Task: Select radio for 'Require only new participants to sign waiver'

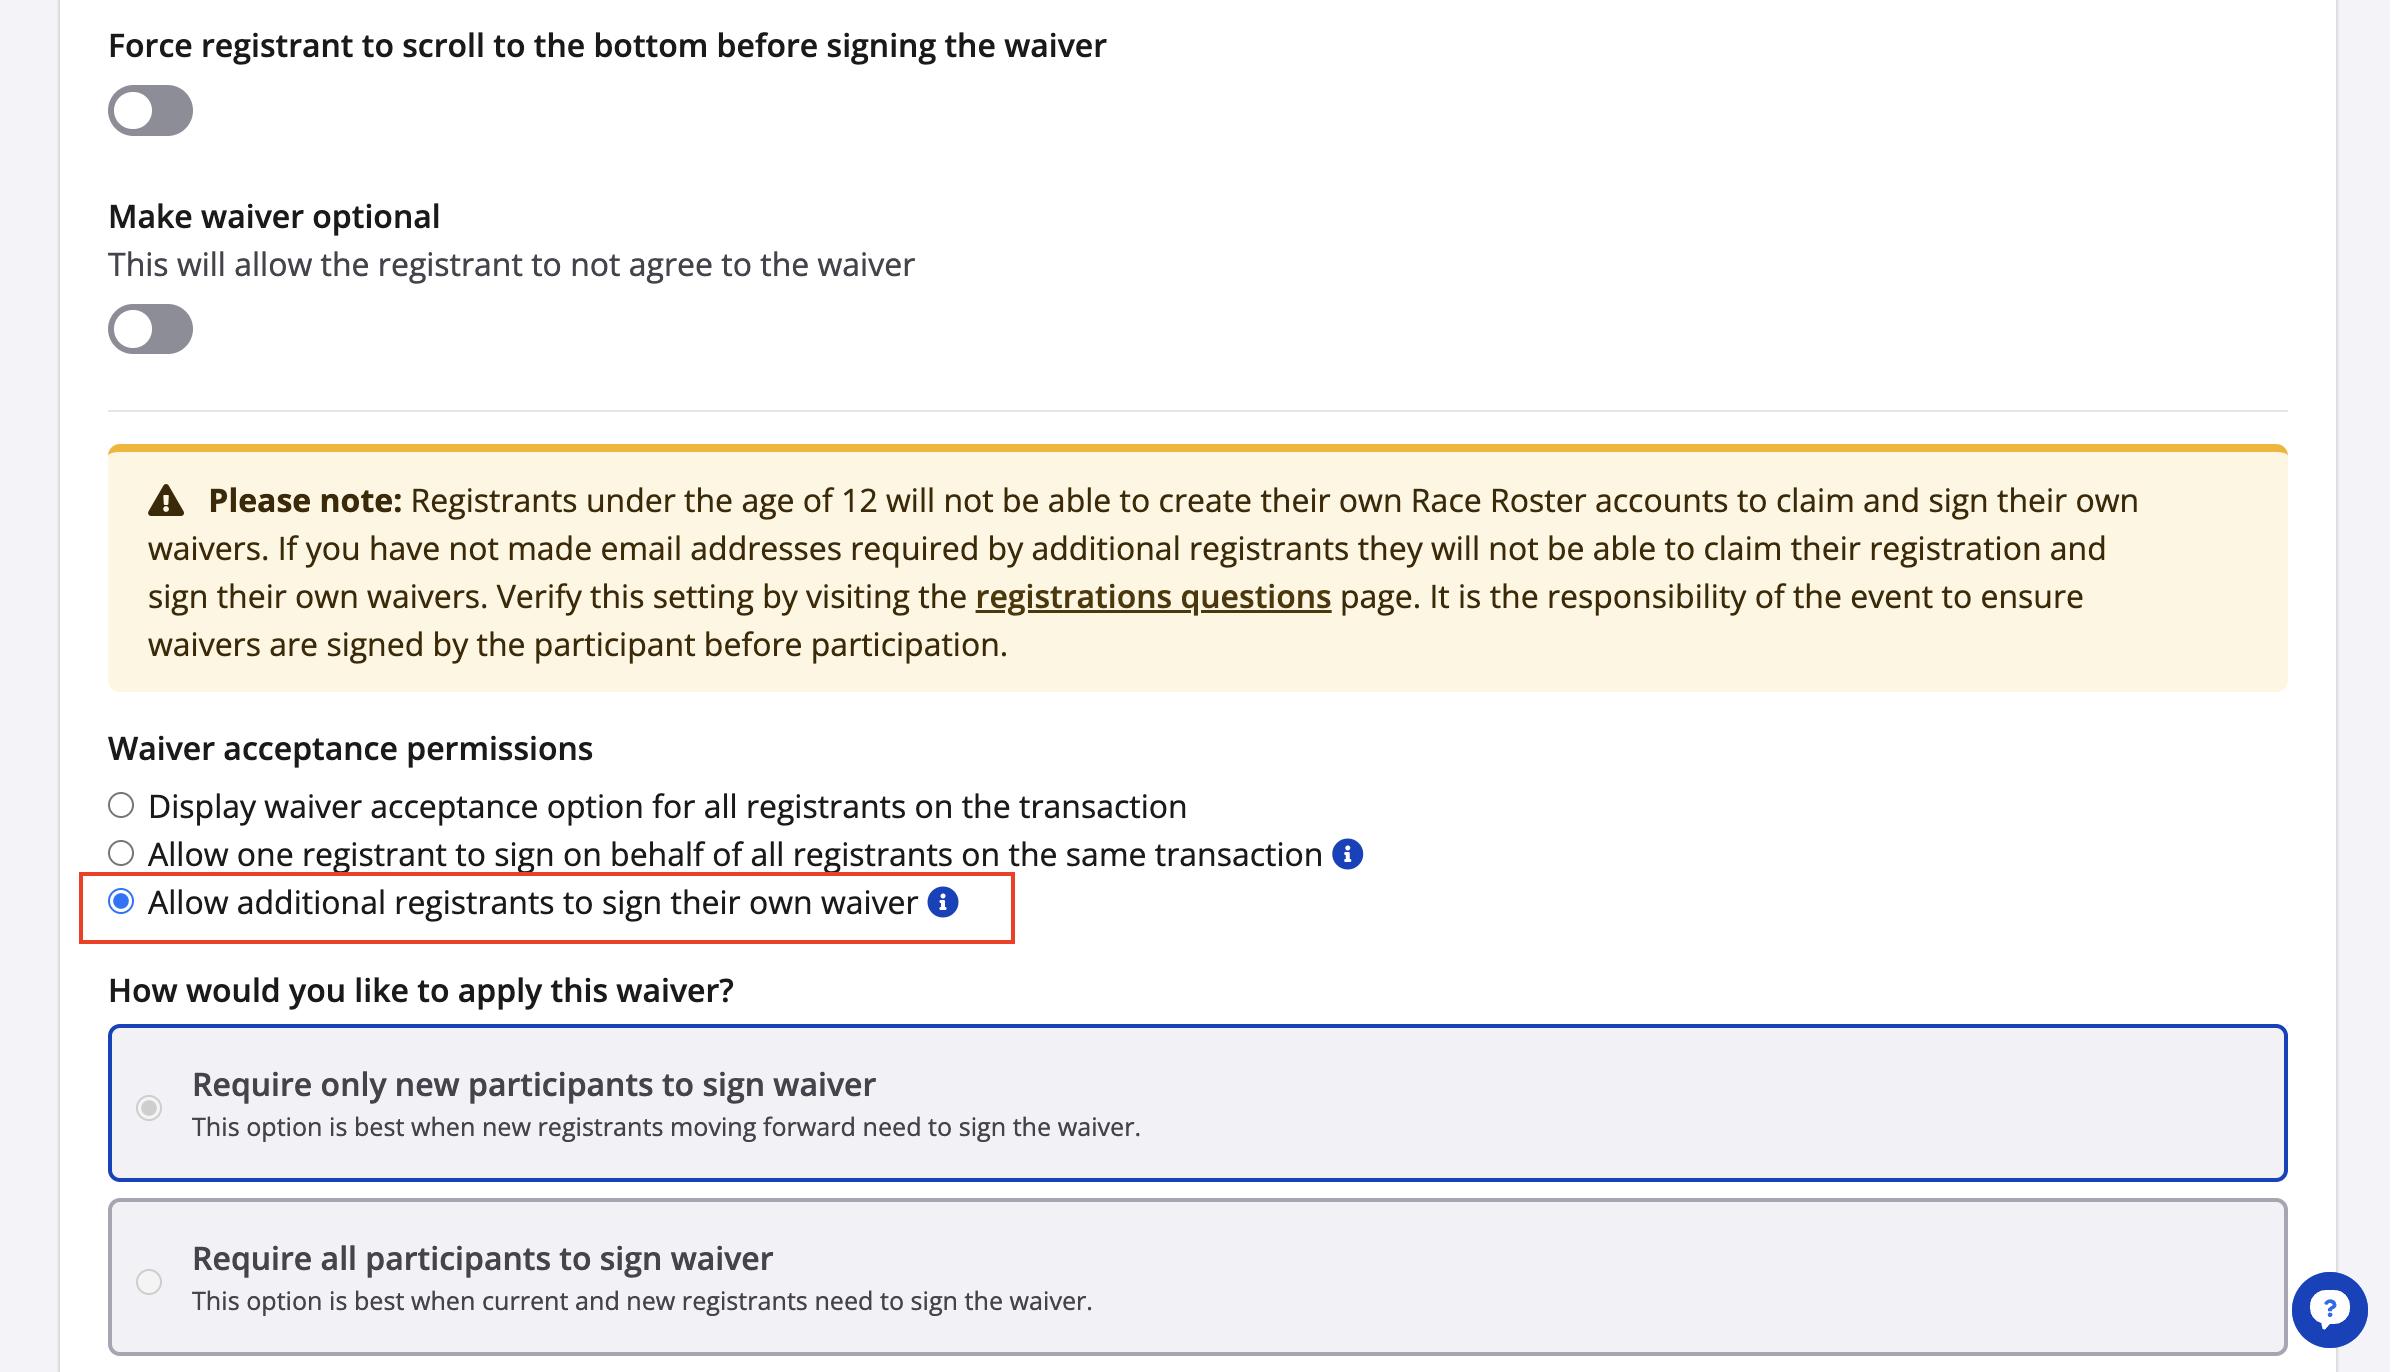Action: pyautogui.click(x=149, y=1108)
